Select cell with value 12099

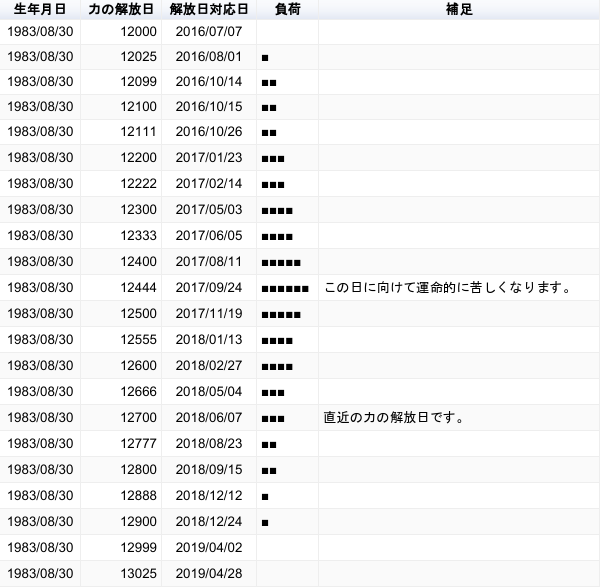[121, 82]
